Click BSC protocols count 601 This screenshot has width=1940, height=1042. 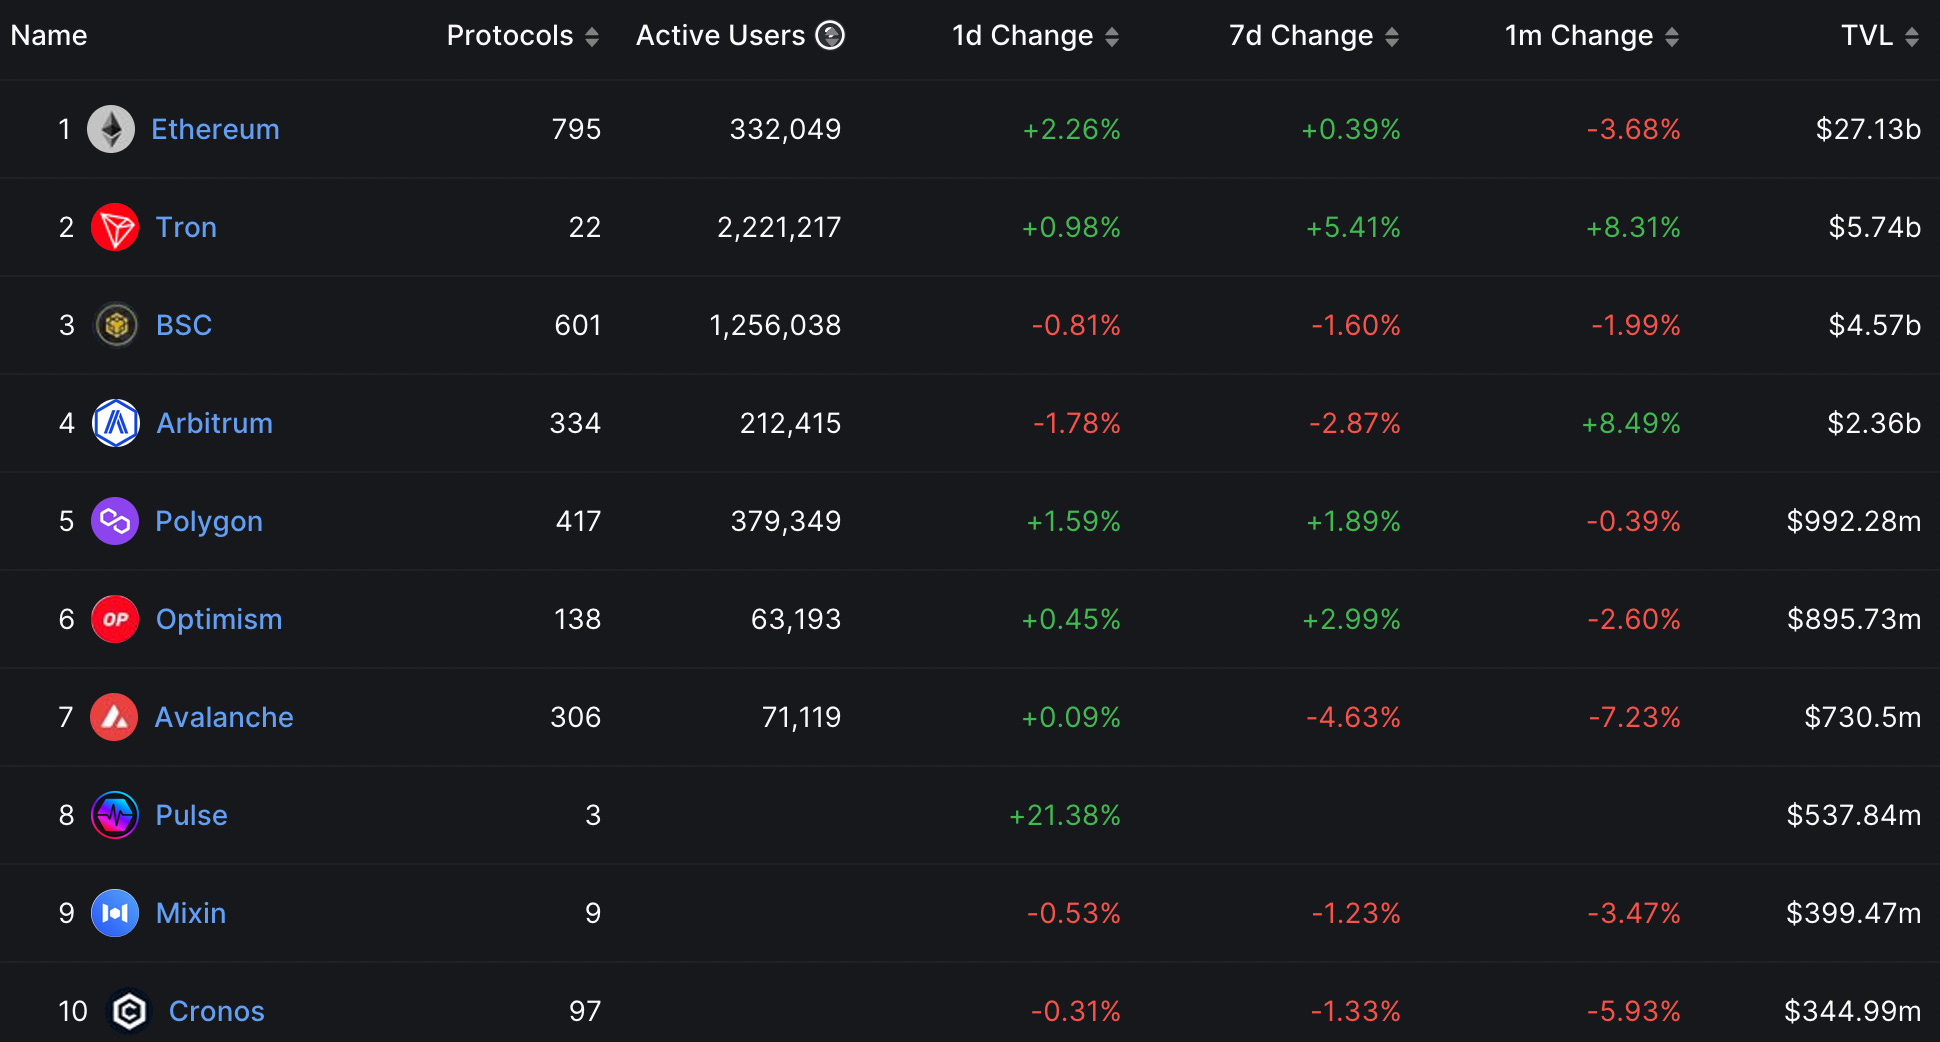pyautogui.click(x=578, y=325)
